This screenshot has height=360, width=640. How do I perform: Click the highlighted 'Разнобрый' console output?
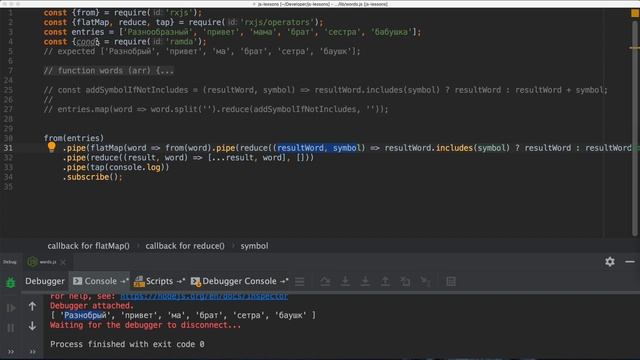click(x=85, y=315)
